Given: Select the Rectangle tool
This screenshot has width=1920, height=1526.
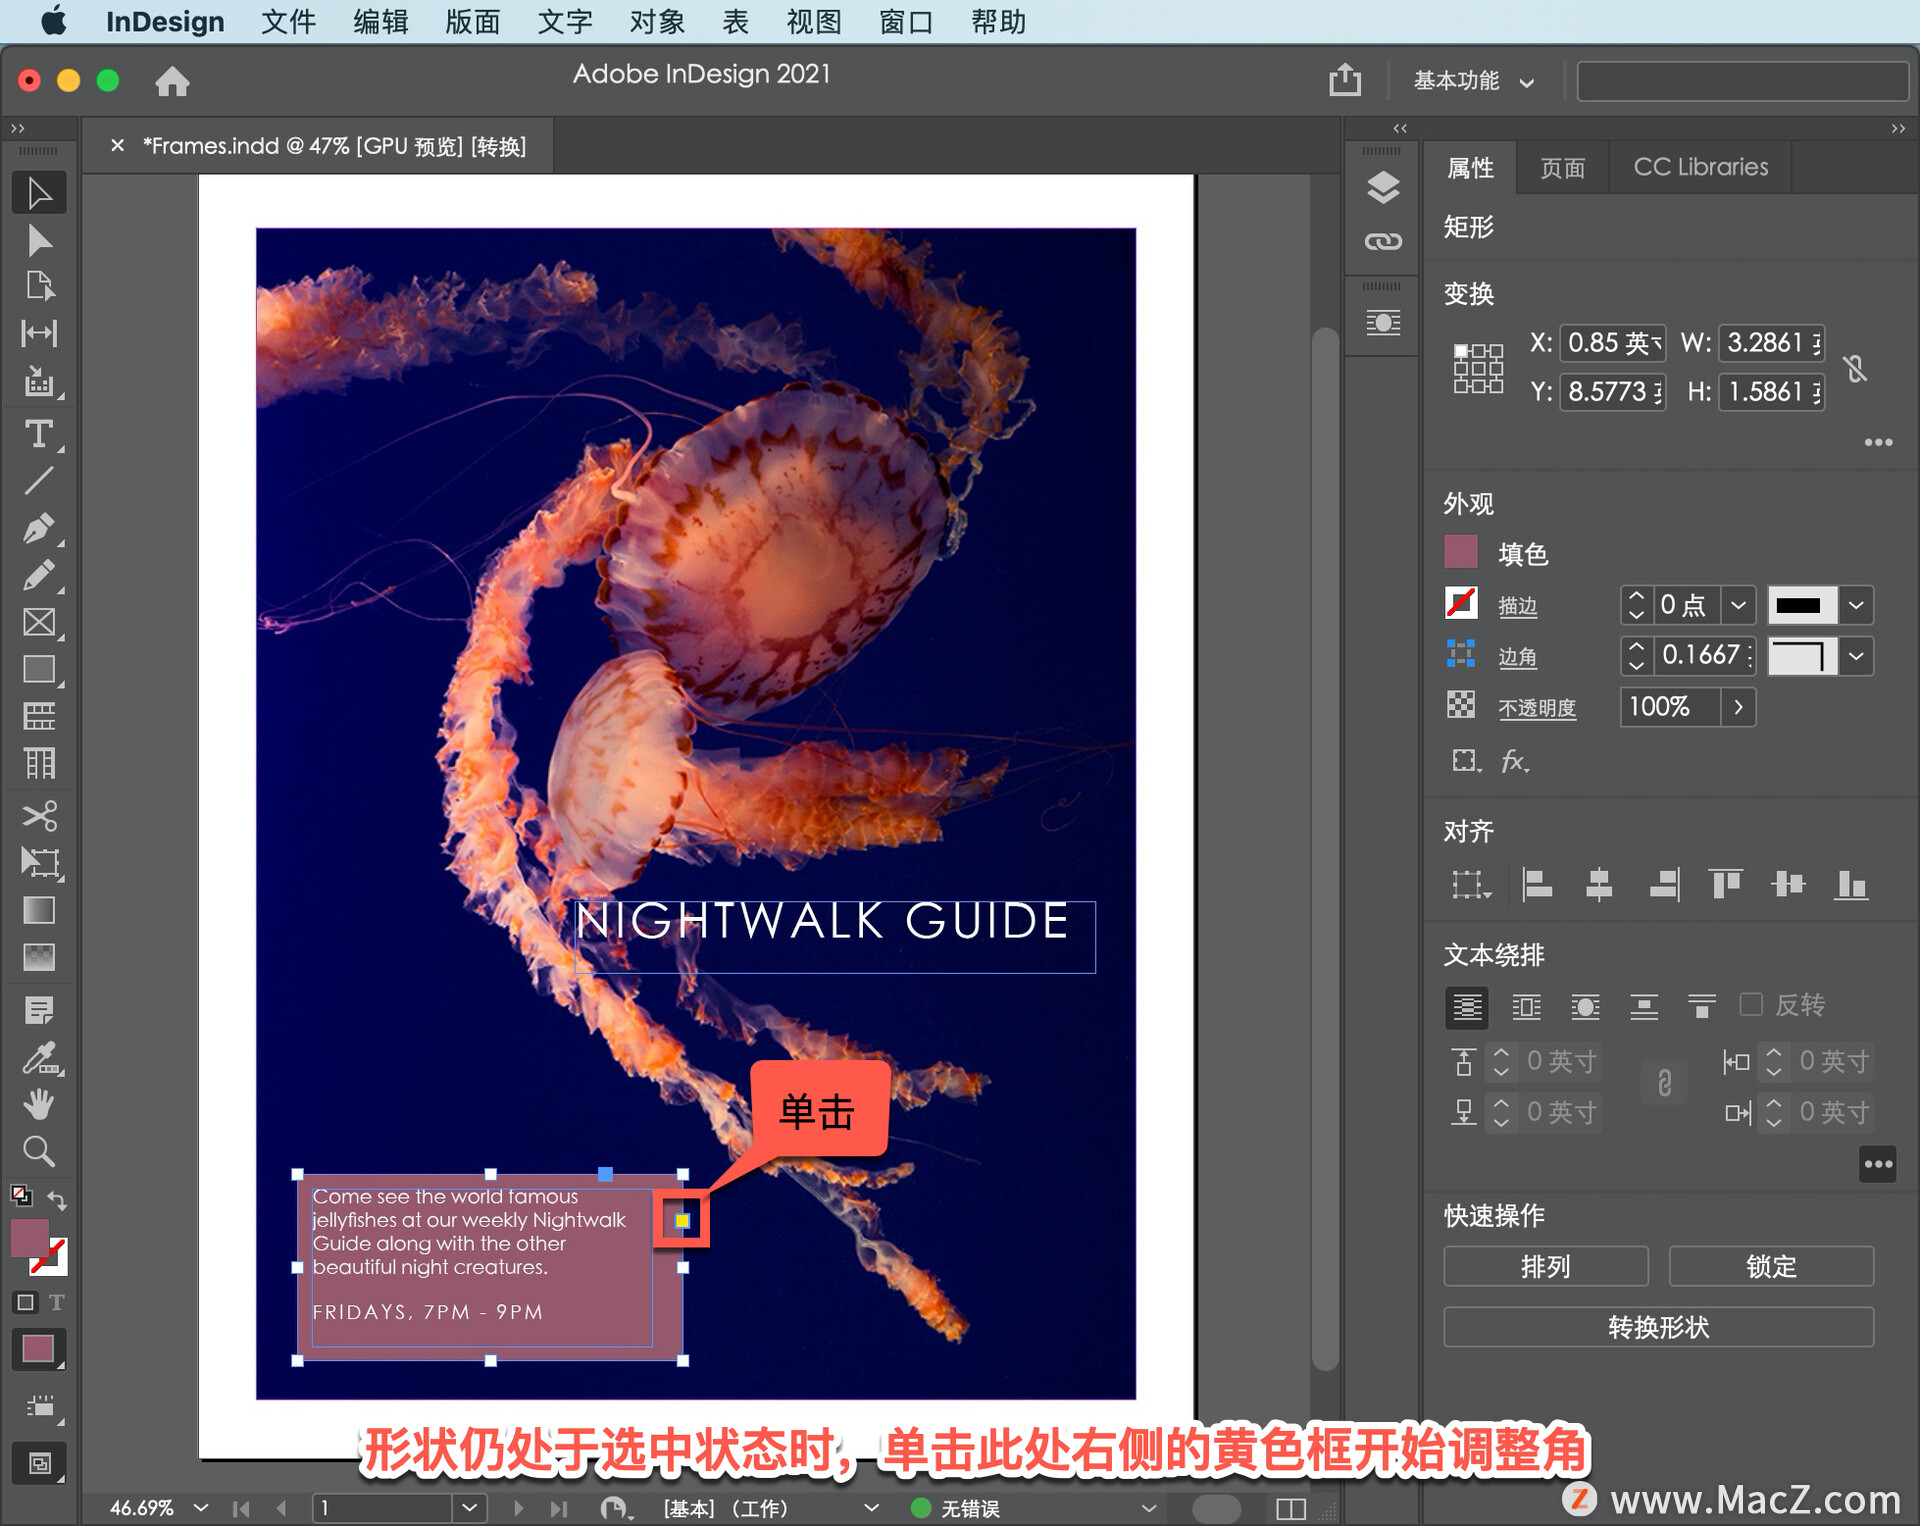Looking at the screenshot, I should point(39,669).
